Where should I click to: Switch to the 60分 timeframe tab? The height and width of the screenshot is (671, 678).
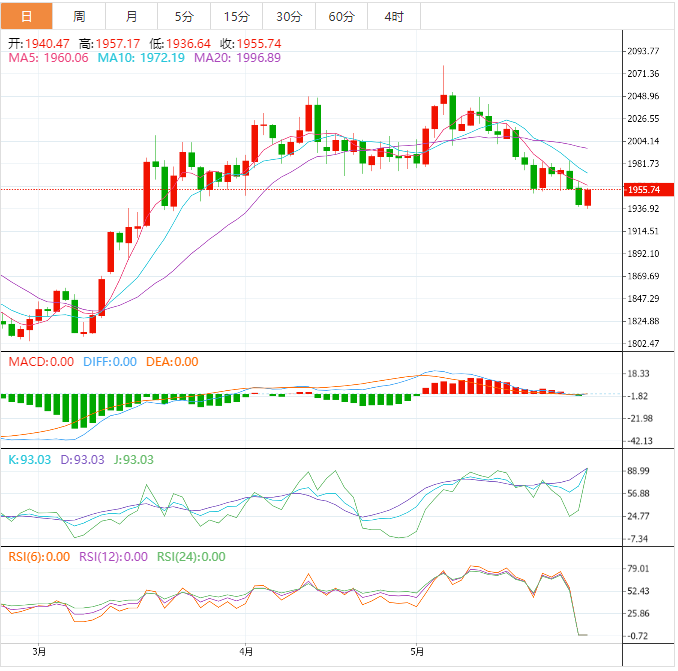click(x=342, y=17)
